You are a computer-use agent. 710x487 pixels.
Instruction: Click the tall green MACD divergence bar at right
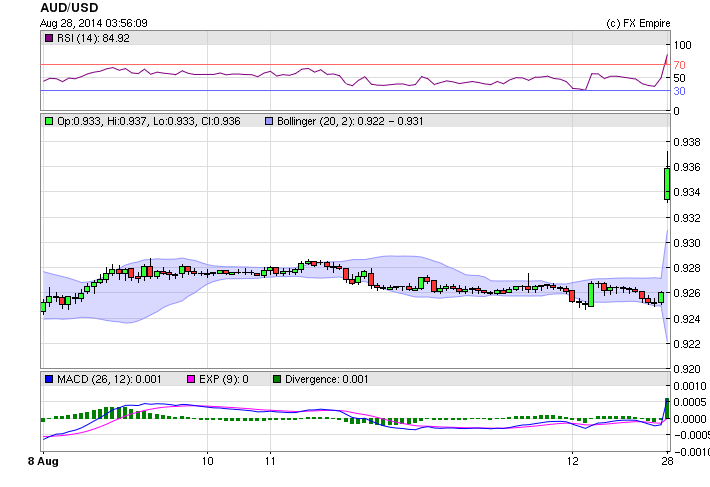[667, 409]
